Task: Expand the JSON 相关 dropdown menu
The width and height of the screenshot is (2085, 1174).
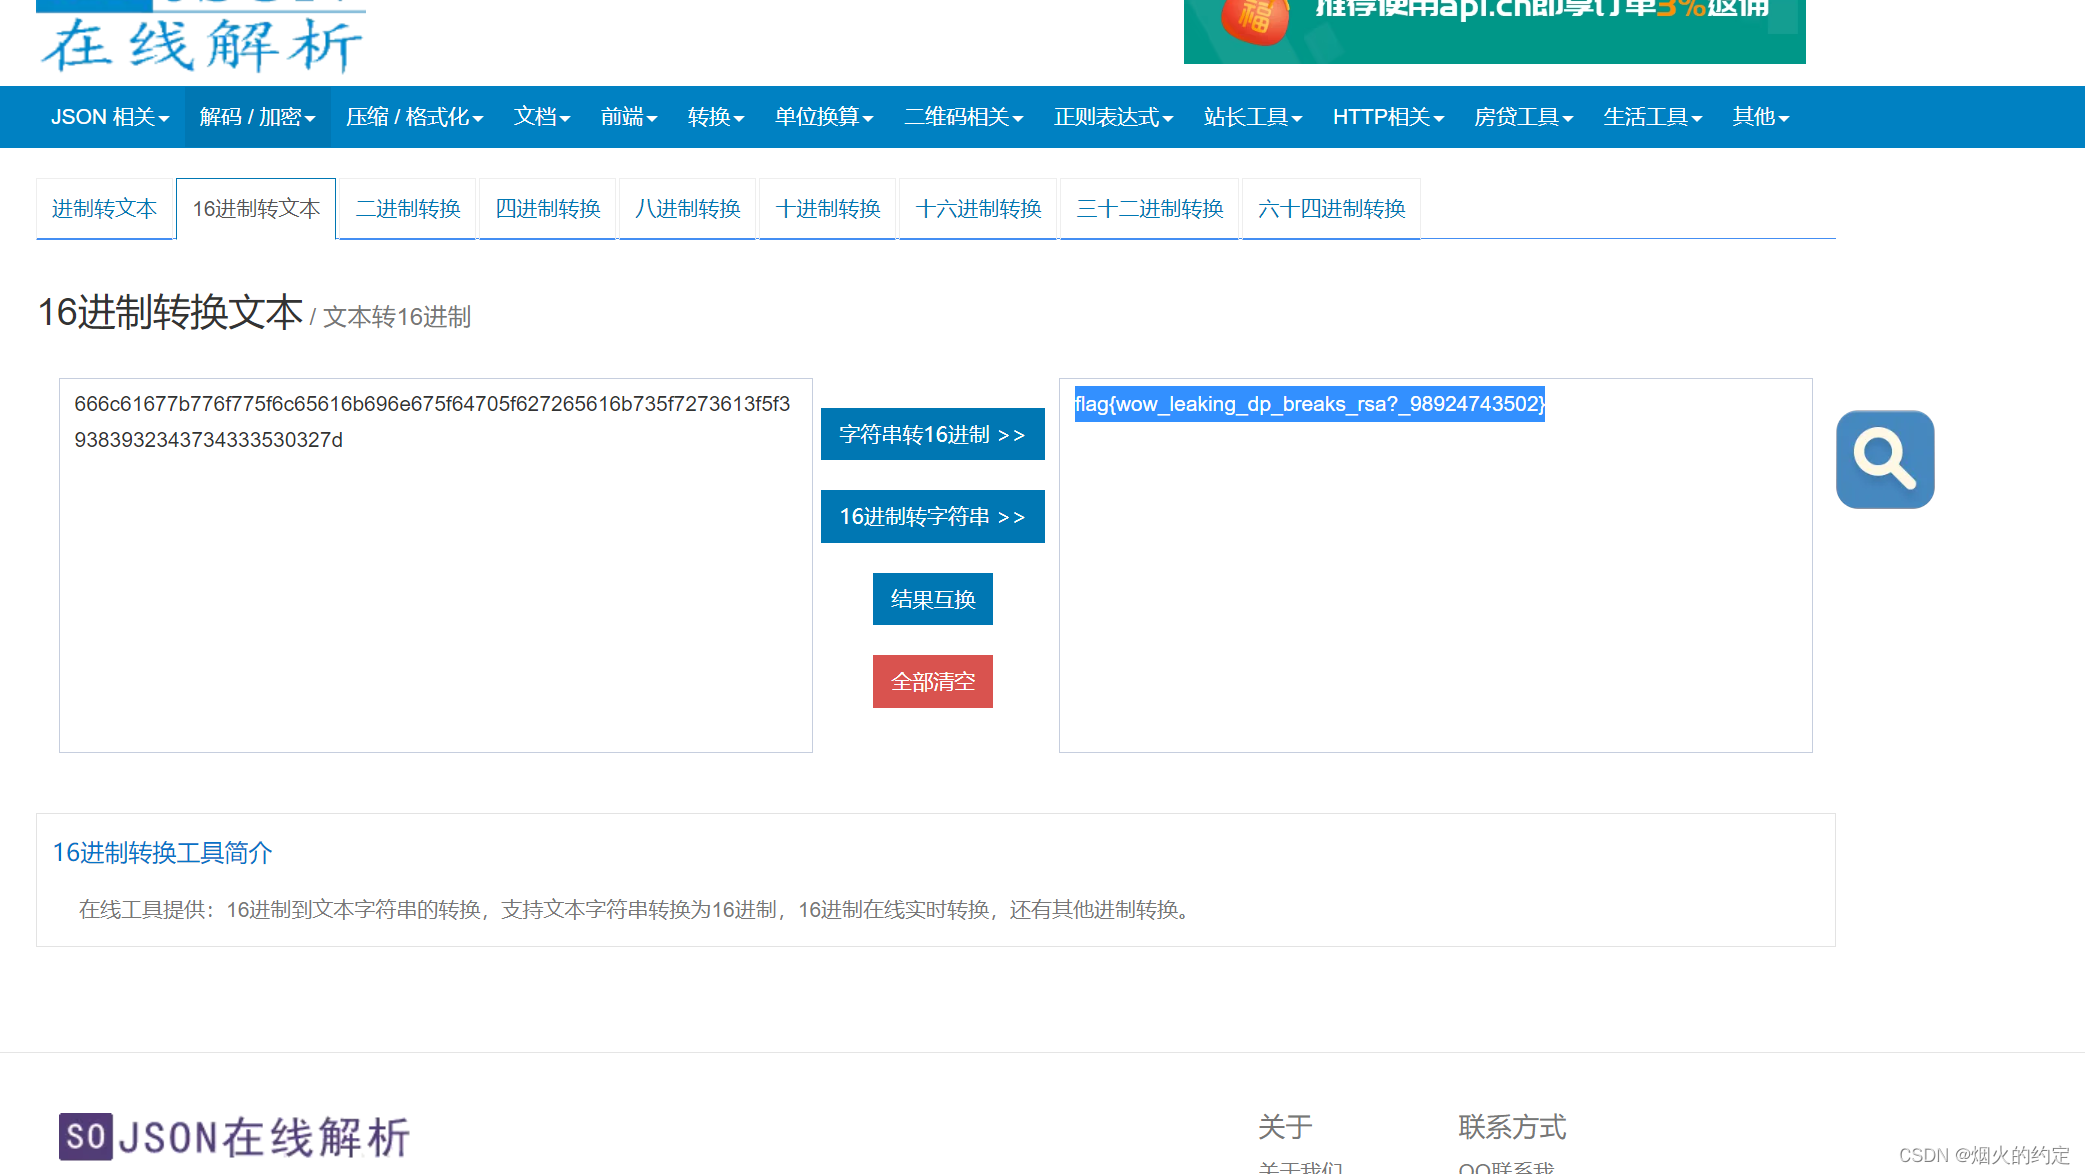Action: [x=110, y=117]
